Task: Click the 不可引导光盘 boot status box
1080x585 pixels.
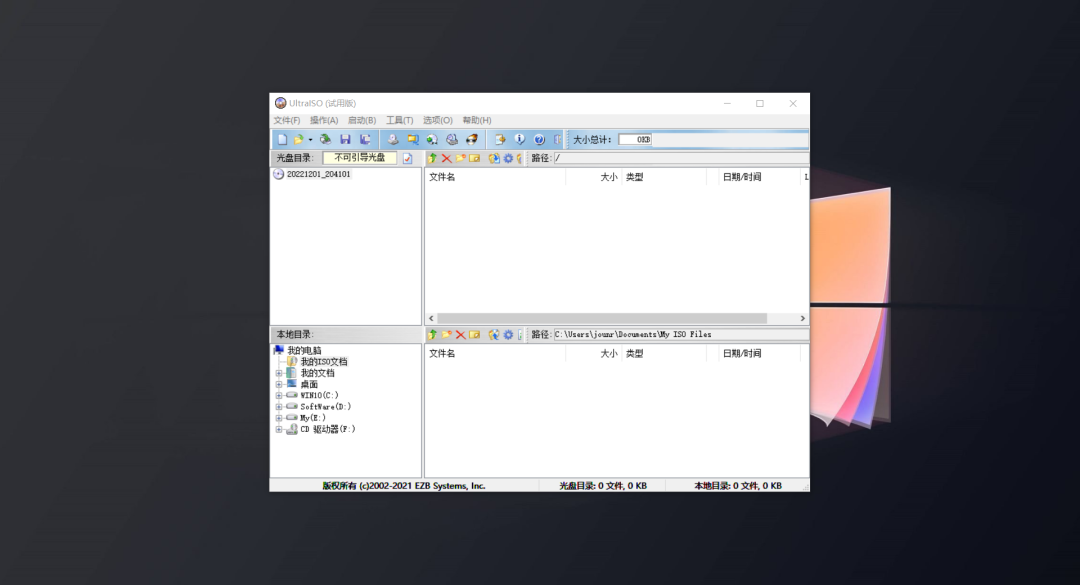Action: pos(360,158)
